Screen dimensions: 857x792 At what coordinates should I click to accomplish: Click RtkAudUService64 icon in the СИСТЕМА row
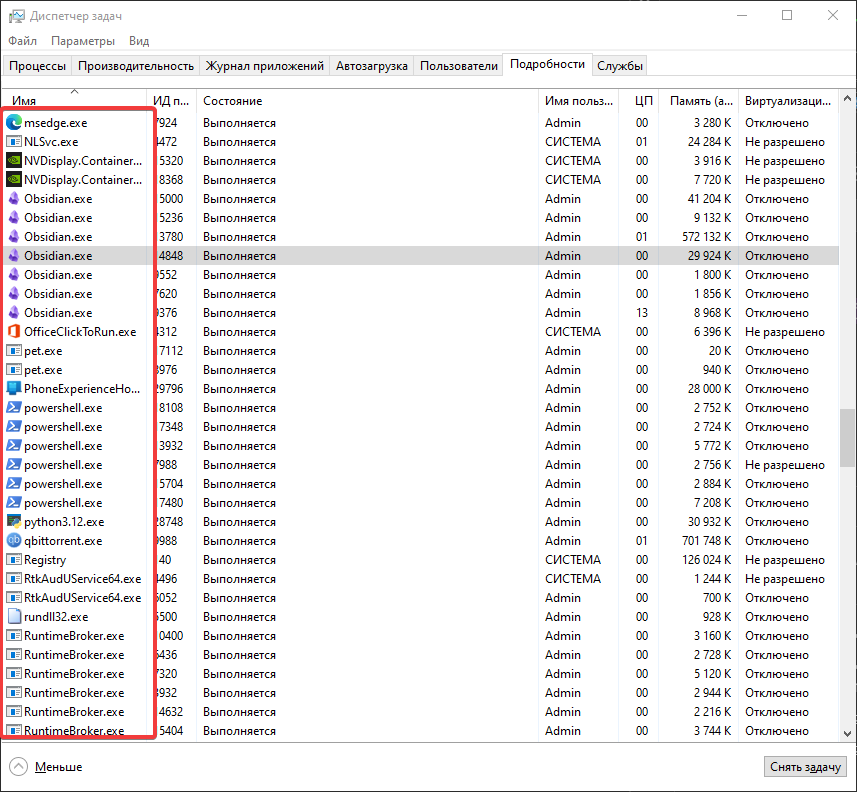pos(14,579)
